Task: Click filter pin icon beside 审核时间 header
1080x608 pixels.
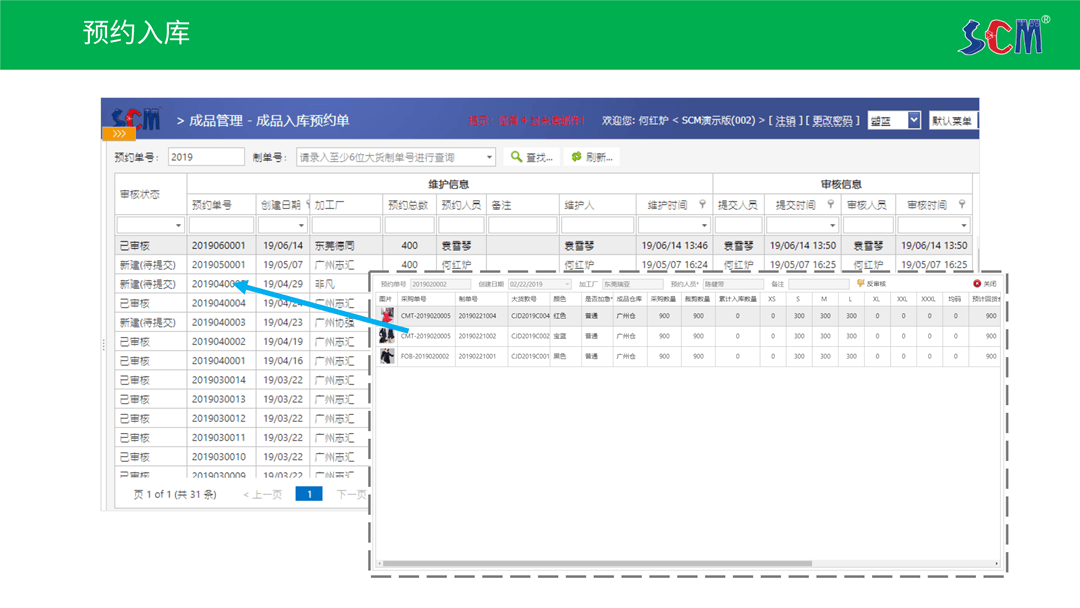Action: (x=961, y=205)
